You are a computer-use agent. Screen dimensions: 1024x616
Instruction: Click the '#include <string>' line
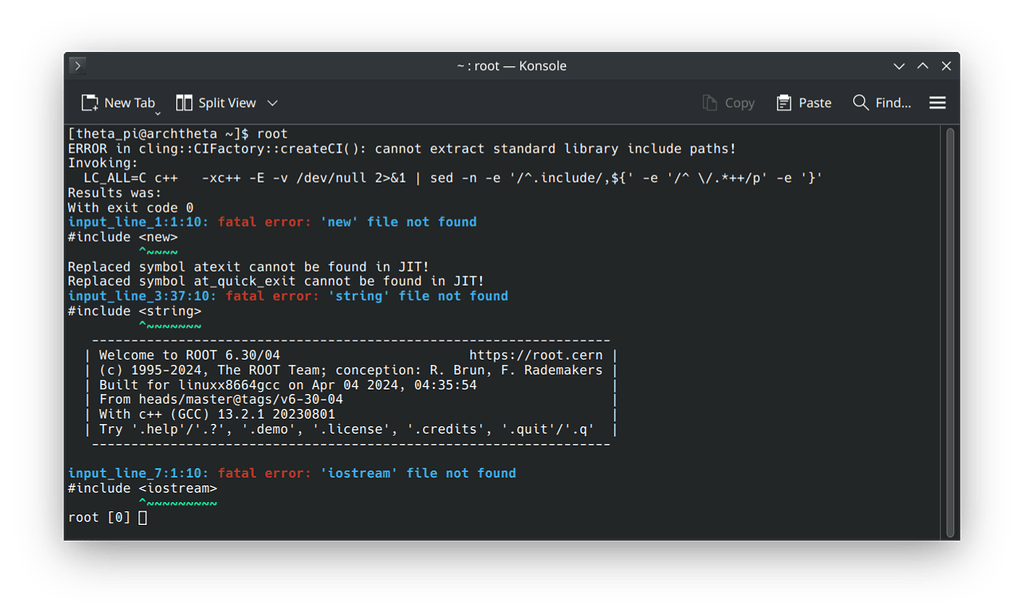134,311
